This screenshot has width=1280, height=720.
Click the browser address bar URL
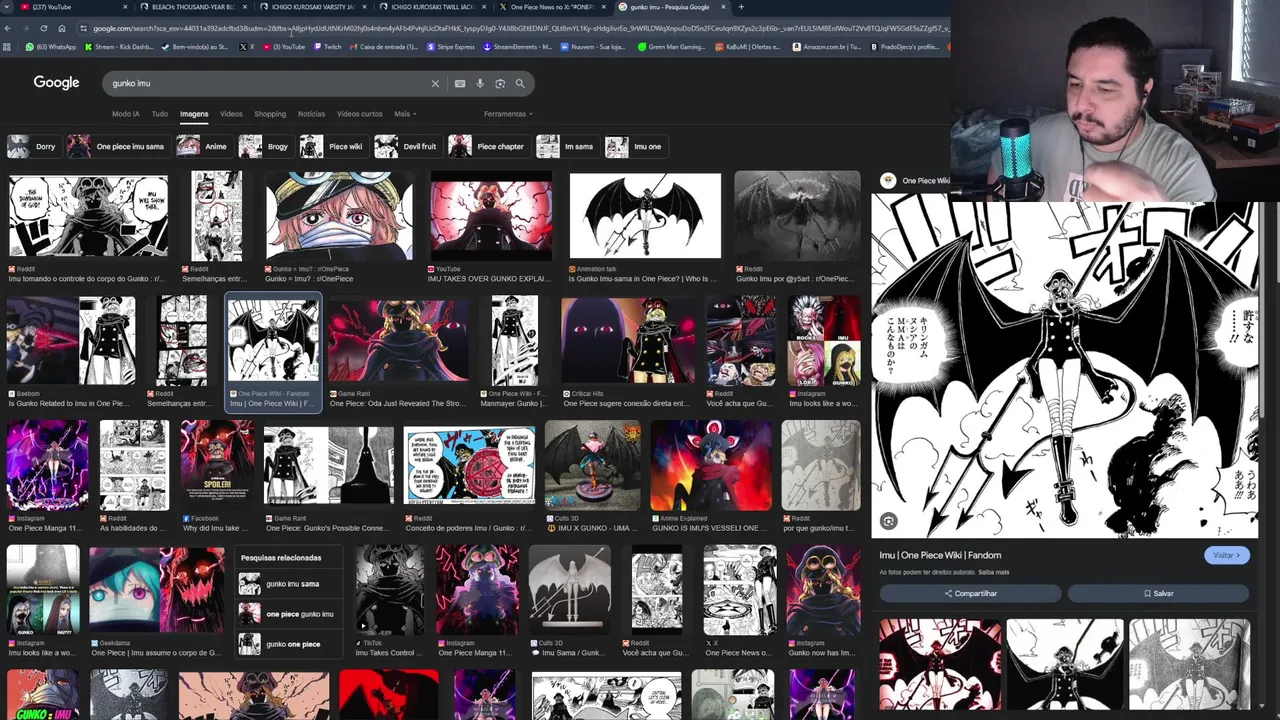[x=520, y=28]
